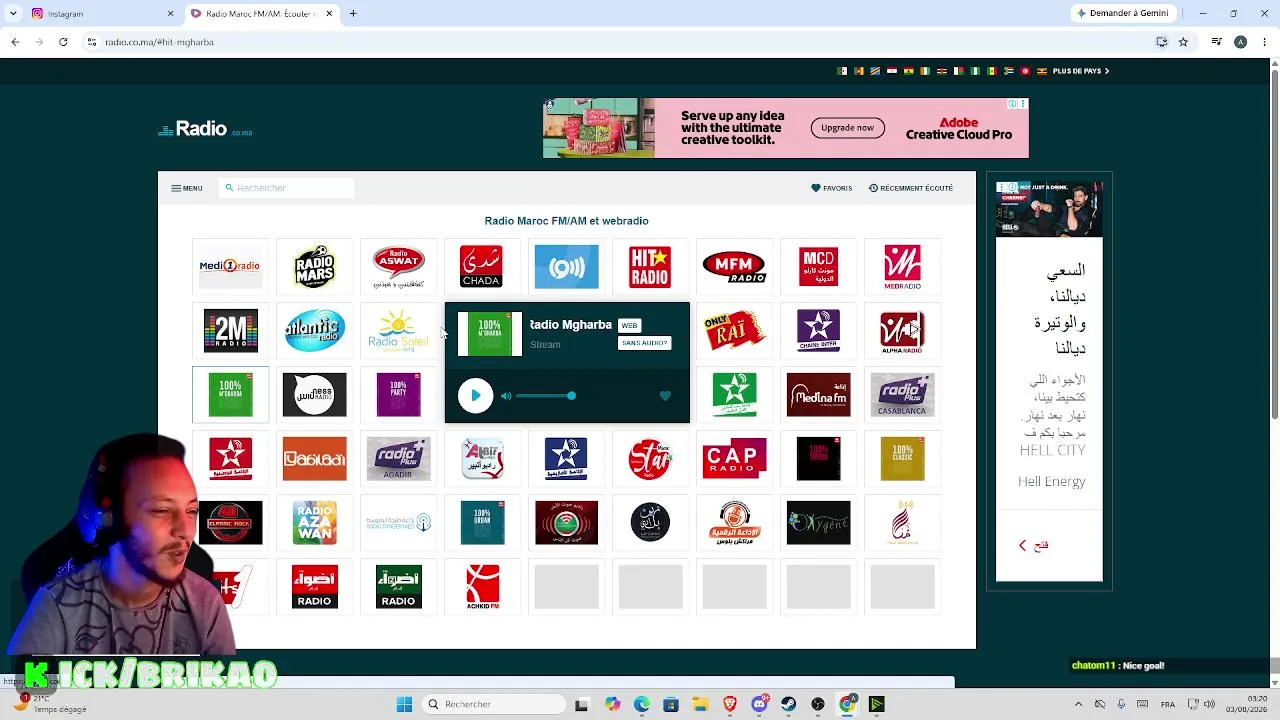Select the Chaine Inter station
This screenshot has height=720, width=1280.
[818, 331]
